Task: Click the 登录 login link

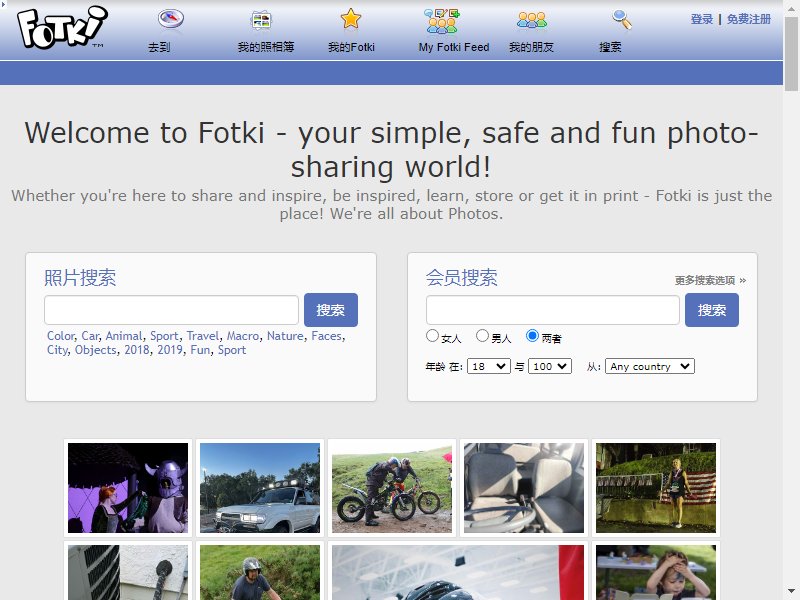Action: [x=702, y=19]
